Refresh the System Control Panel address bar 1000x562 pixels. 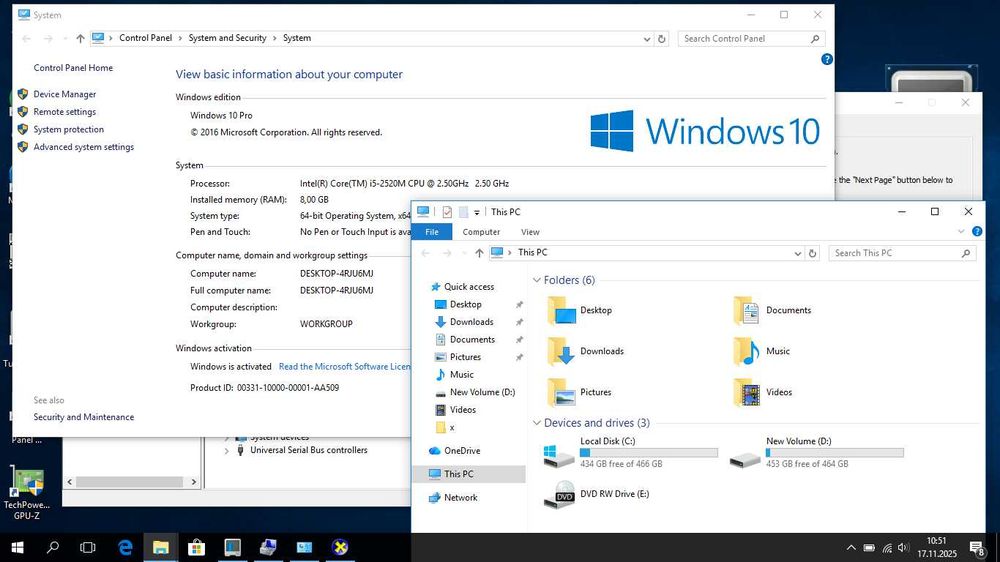[x=661, y=39]
